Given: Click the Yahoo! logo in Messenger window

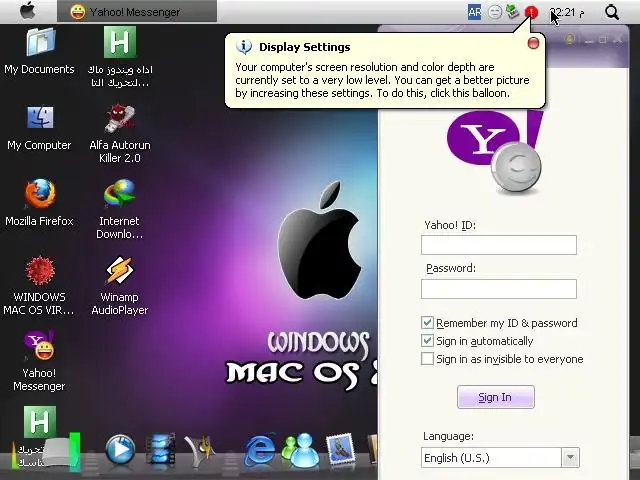Looking at the screenshot, I should click(496, 150).
